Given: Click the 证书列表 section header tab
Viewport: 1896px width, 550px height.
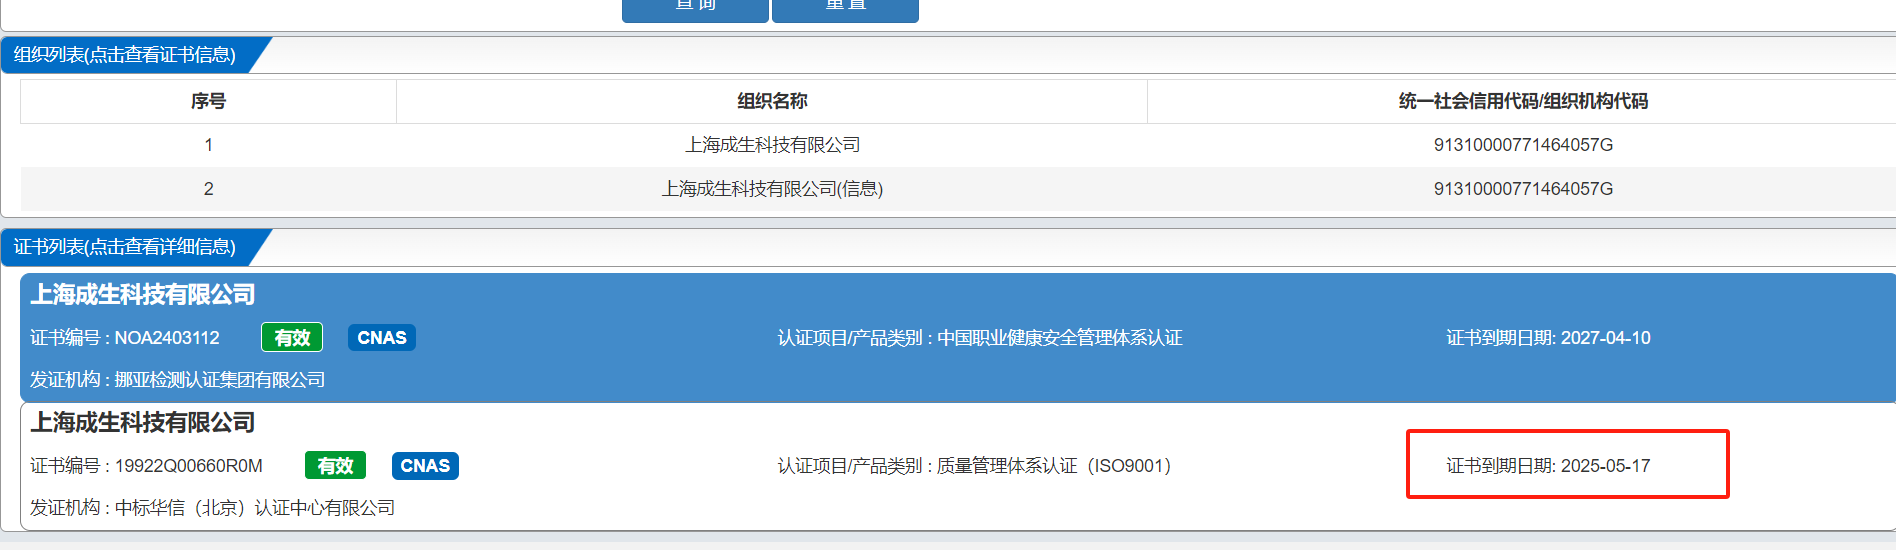Looking at the screenshot, I should click(125, 247).
